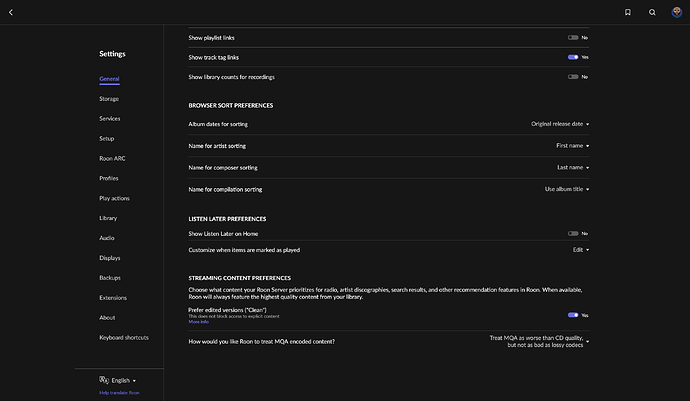Open bookmarks via the bookmark icon
This screenshot has width=690, height=401.
click(627, 12)
